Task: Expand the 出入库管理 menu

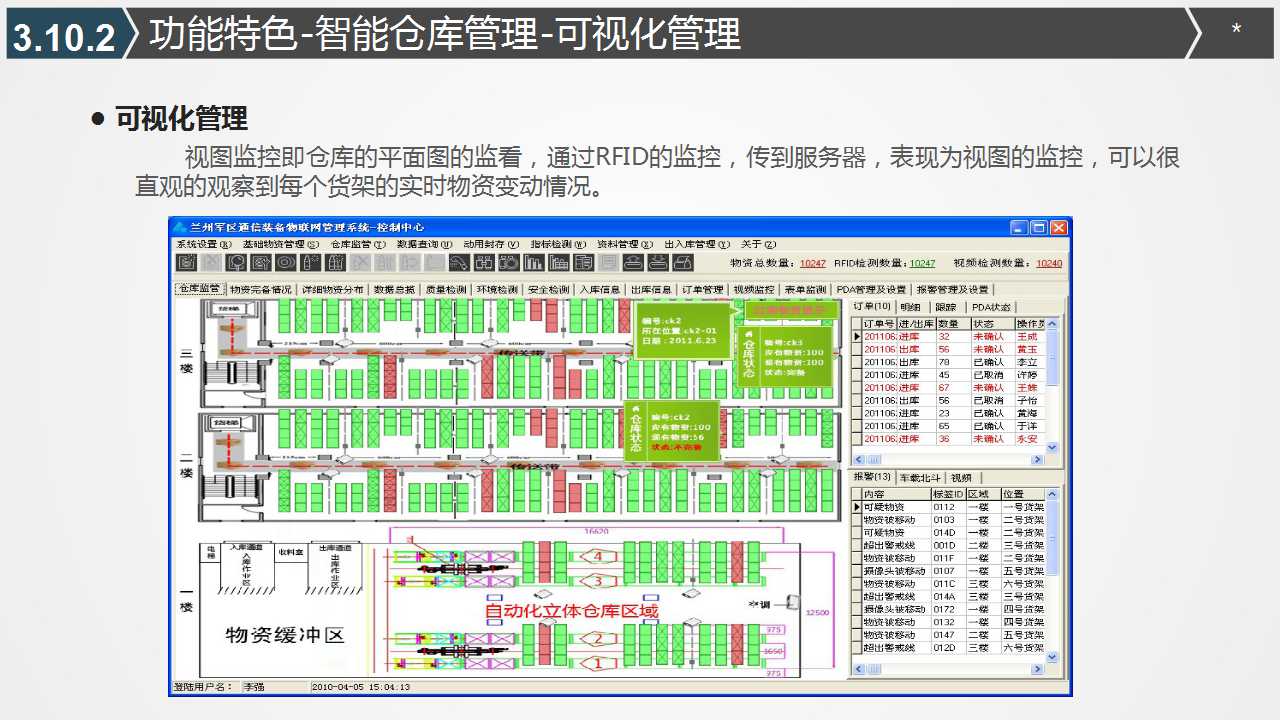Action: pos(695,244)
